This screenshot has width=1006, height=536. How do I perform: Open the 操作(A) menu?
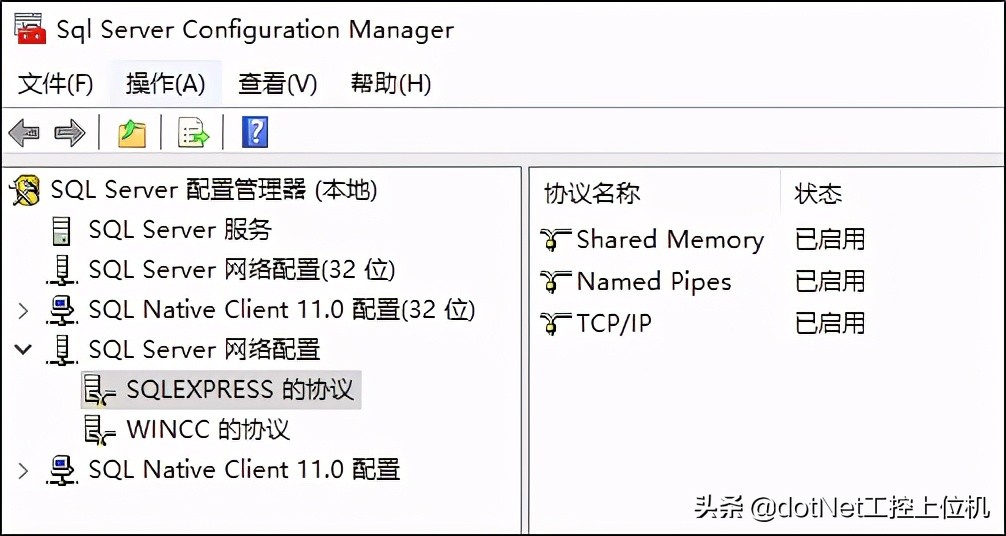pos(166,84)
